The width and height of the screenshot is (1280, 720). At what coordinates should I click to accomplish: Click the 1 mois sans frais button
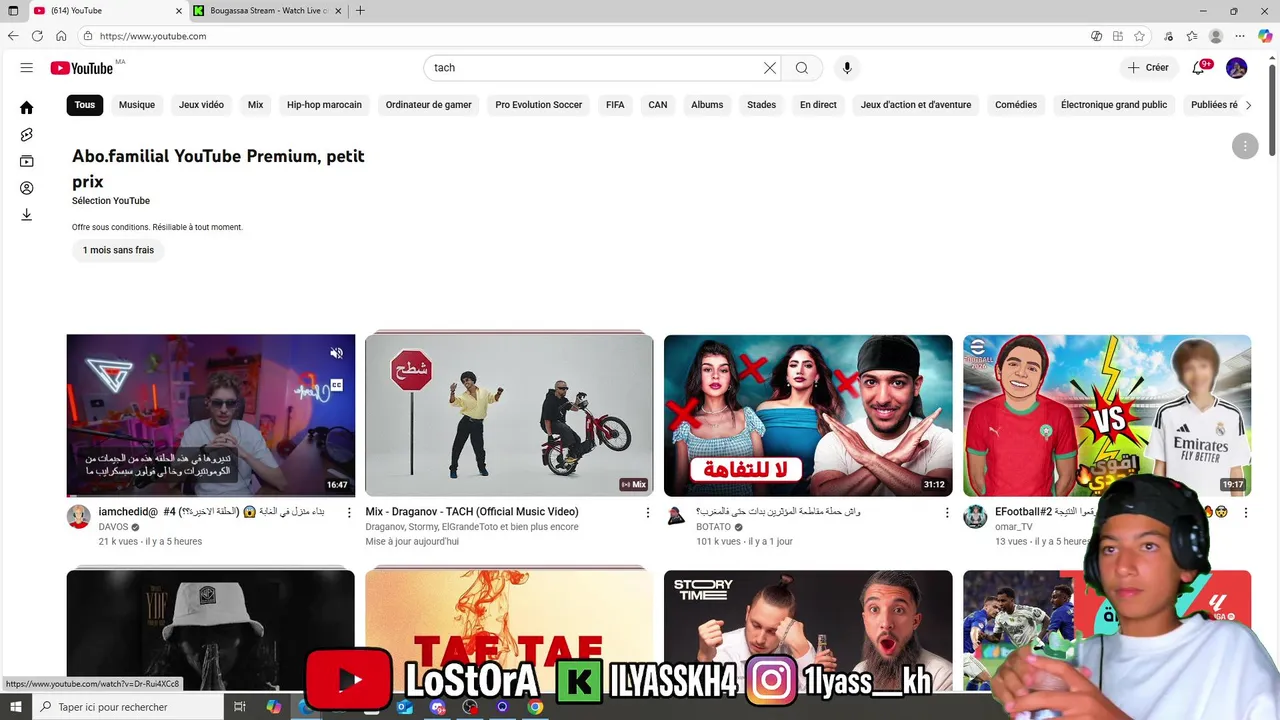pos(118,250)
